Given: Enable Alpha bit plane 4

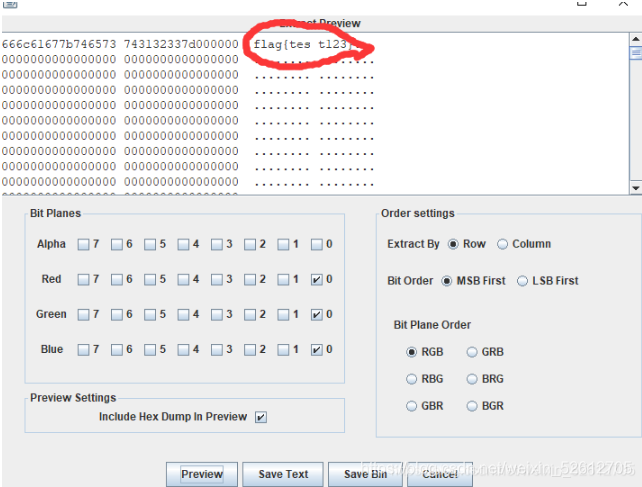Looking at the screenshot, I should 183,245.
